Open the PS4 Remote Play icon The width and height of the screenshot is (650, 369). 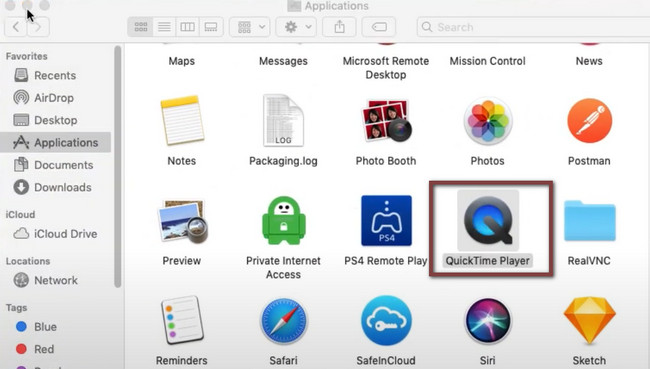point(386,221)
